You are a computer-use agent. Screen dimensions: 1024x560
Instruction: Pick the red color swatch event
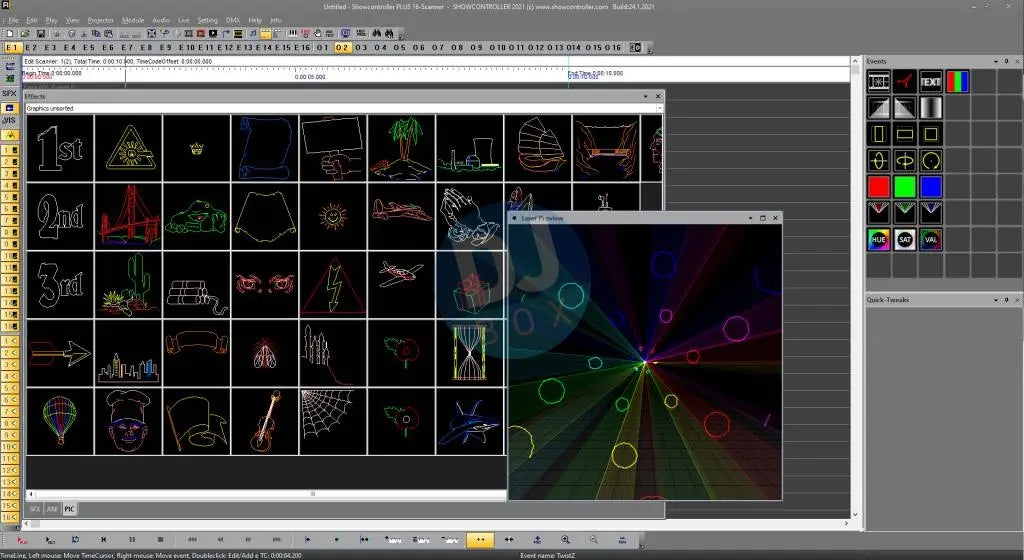coord(878,187)
